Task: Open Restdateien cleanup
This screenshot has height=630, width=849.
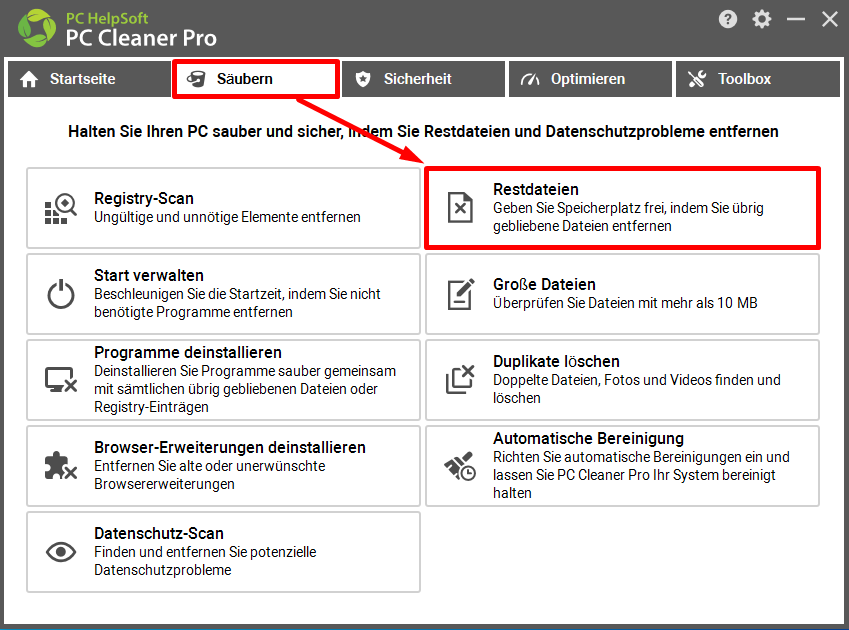Action: [x=623, y=208]
